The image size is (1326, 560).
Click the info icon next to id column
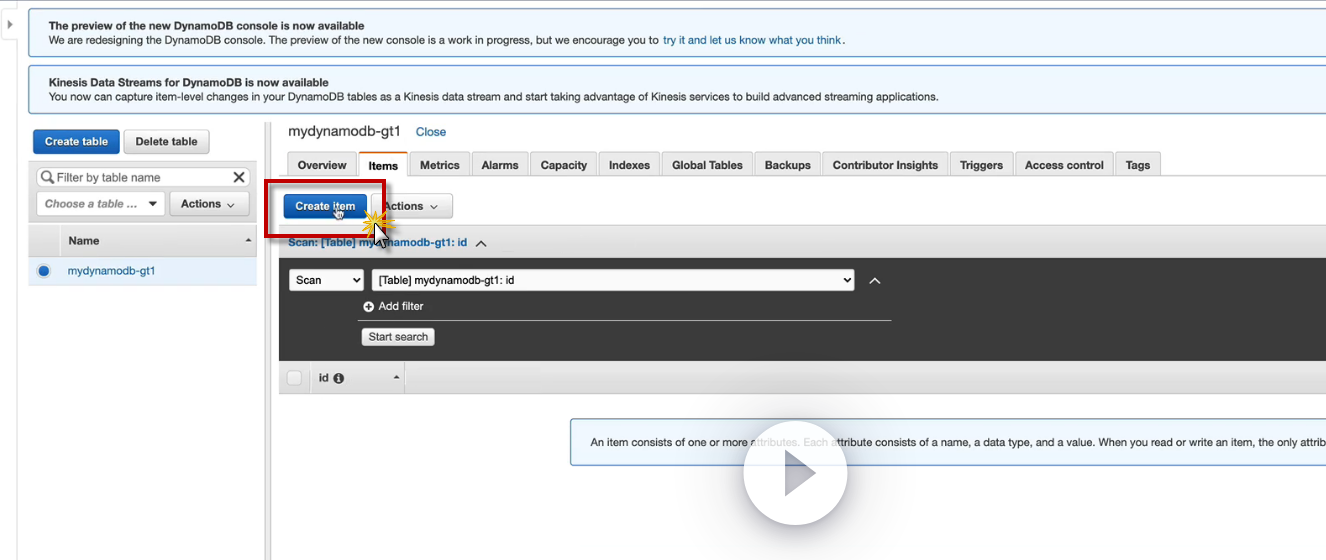(x=339, y=379)
